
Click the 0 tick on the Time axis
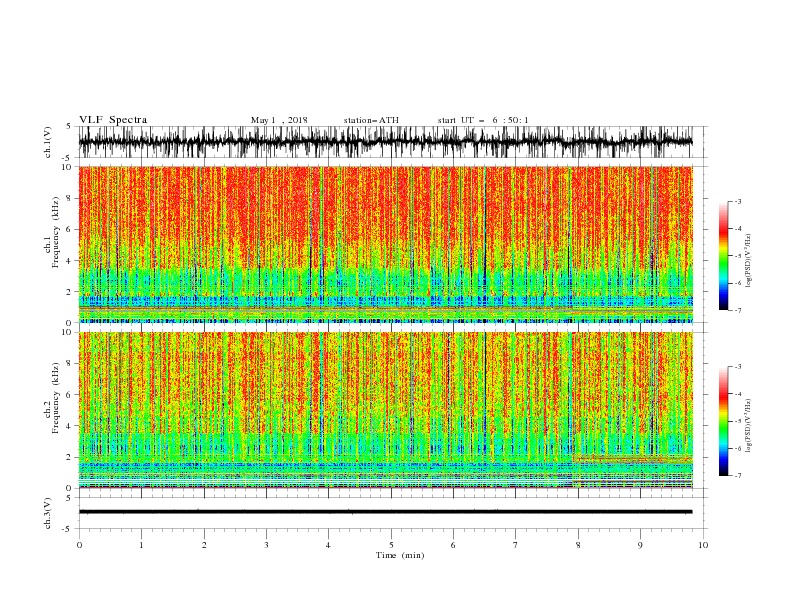tap(79, 545)
